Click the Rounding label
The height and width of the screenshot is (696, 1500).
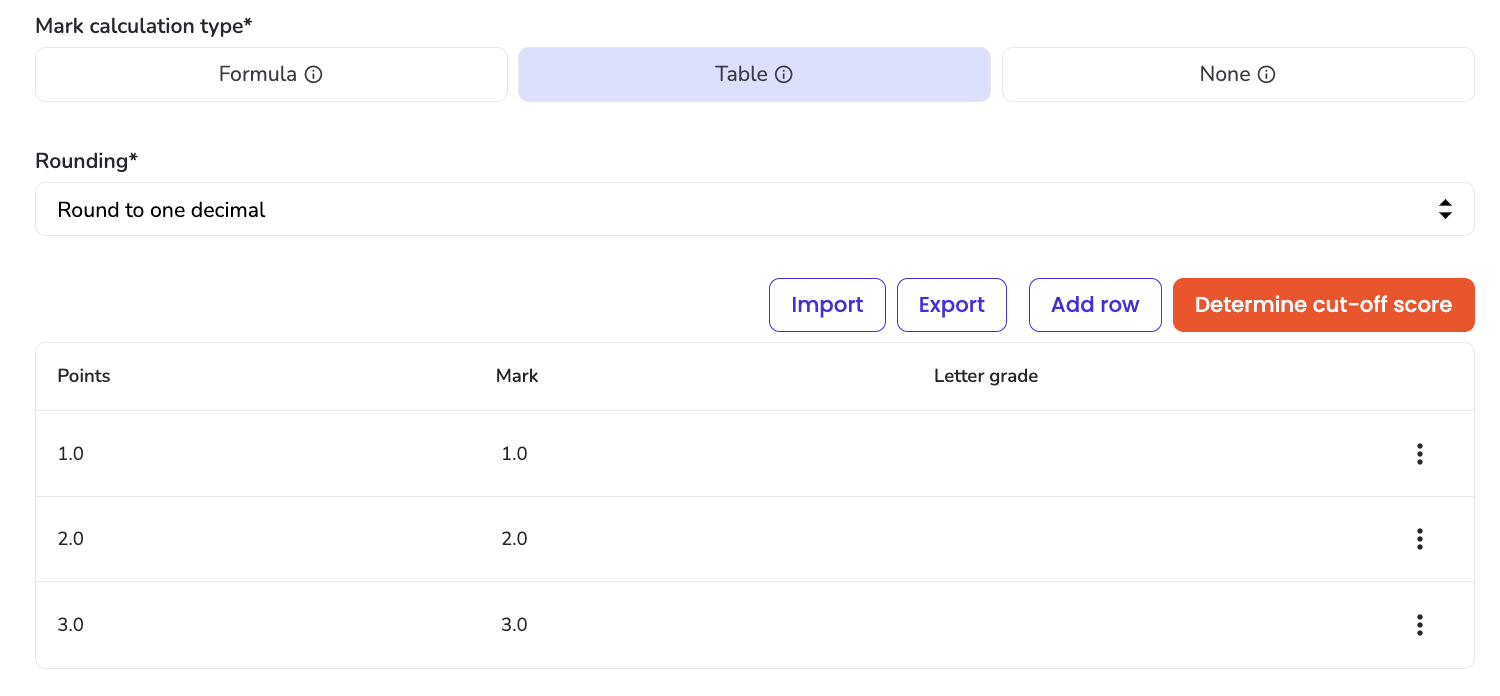click(86, 161)
